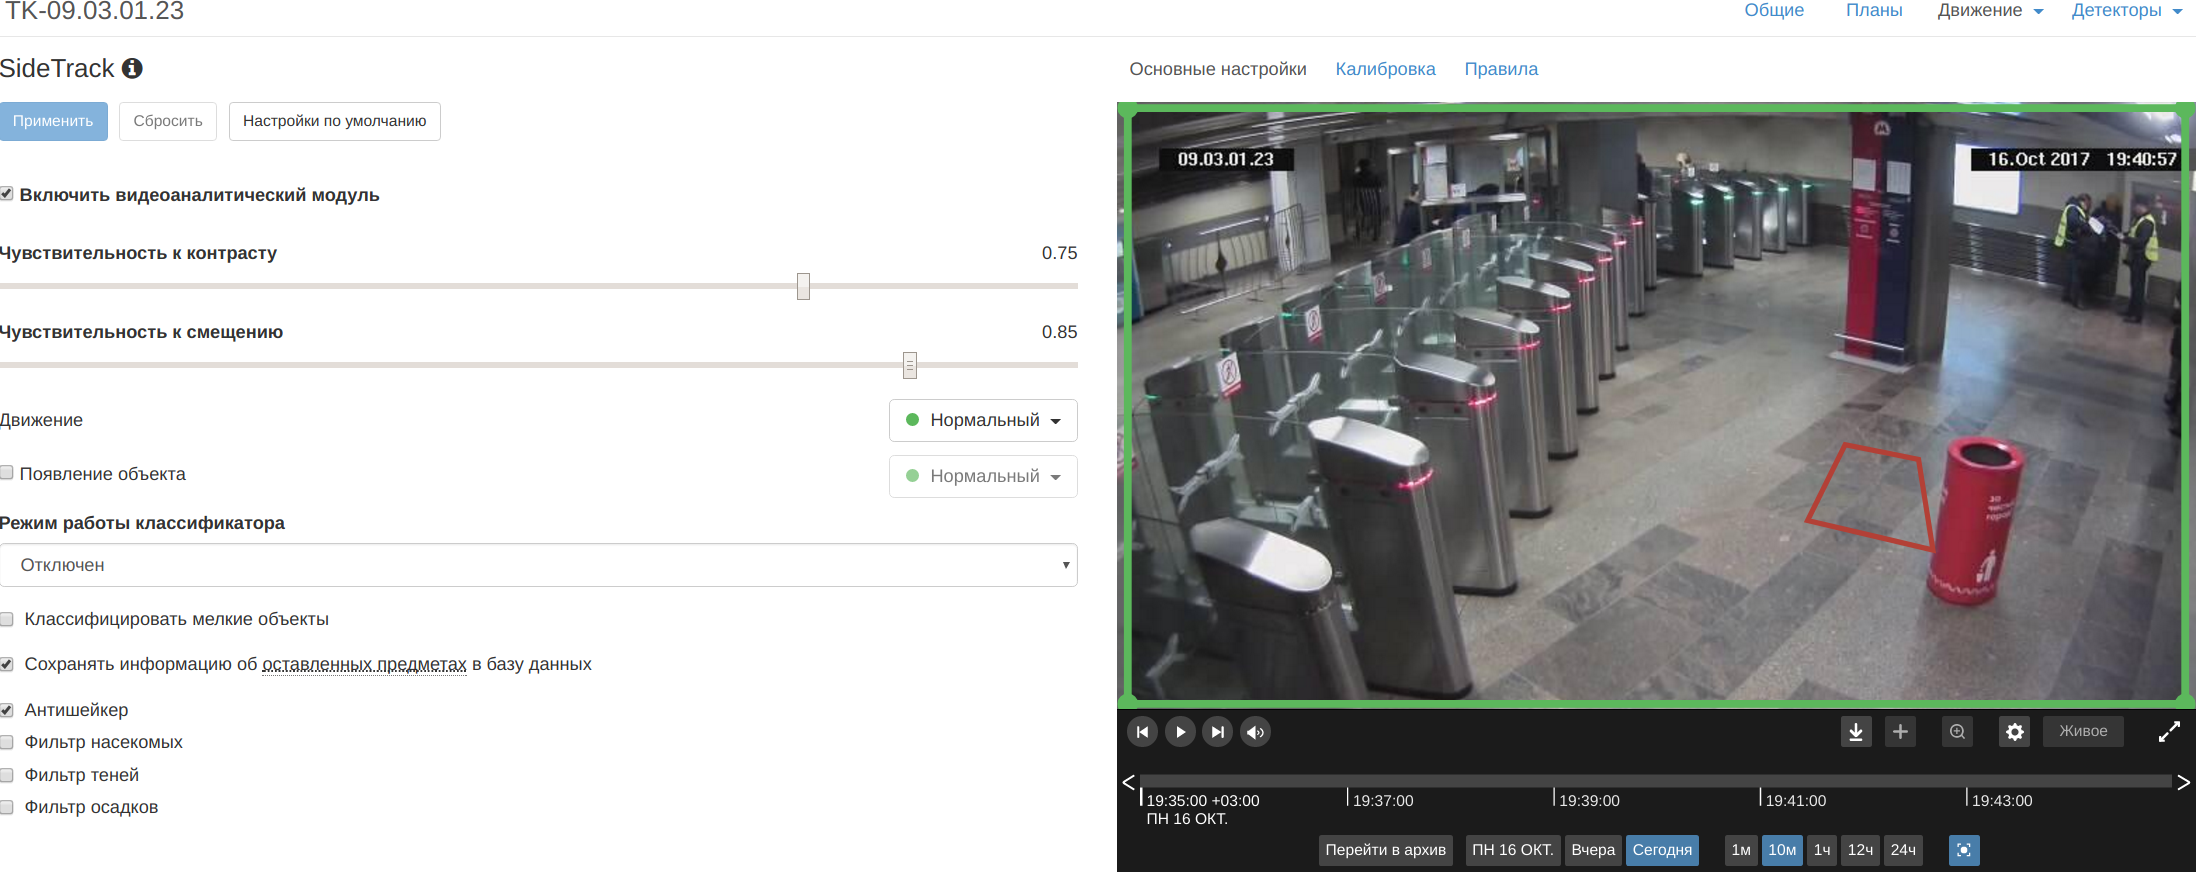Download the video fragment
The height and width of the screenshot is (872, 2199).
pos(1856,732)
